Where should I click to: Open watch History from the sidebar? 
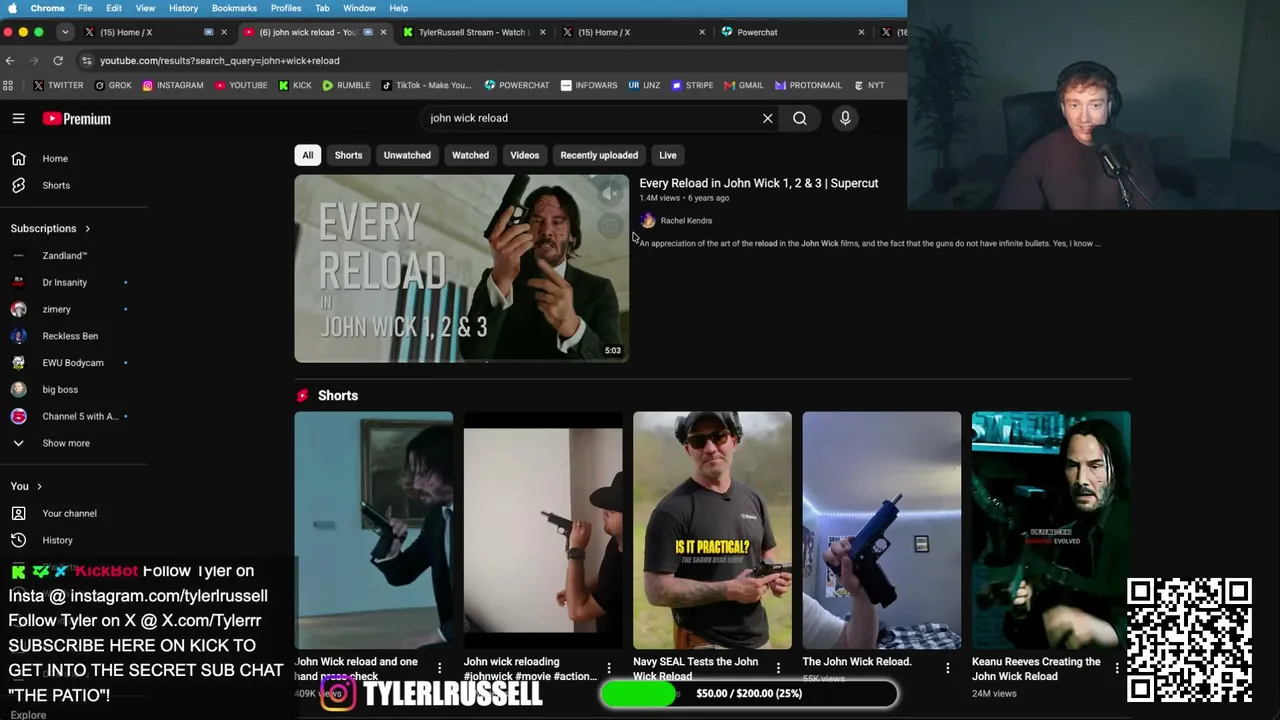click(58, 540)
